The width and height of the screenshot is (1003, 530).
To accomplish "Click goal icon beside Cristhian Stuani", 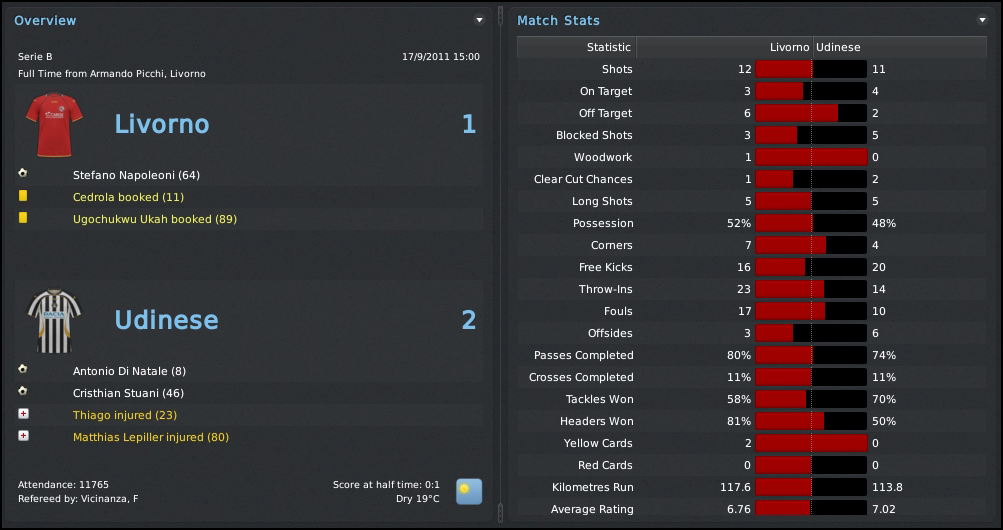I will [23, 392].
